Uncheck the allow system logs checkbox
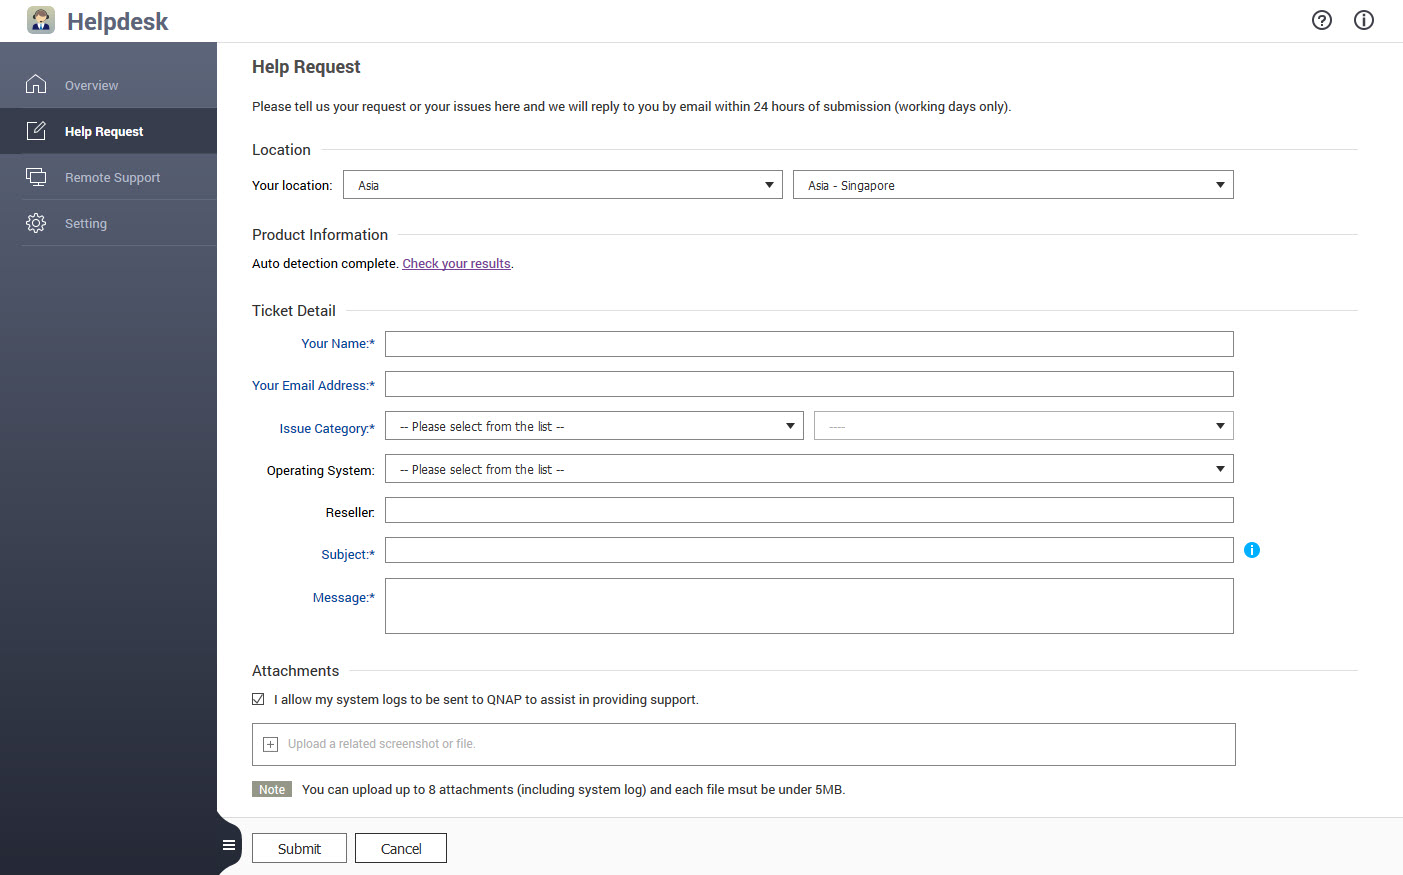The height and width of the screenshot is (875, 1403). 258,699
